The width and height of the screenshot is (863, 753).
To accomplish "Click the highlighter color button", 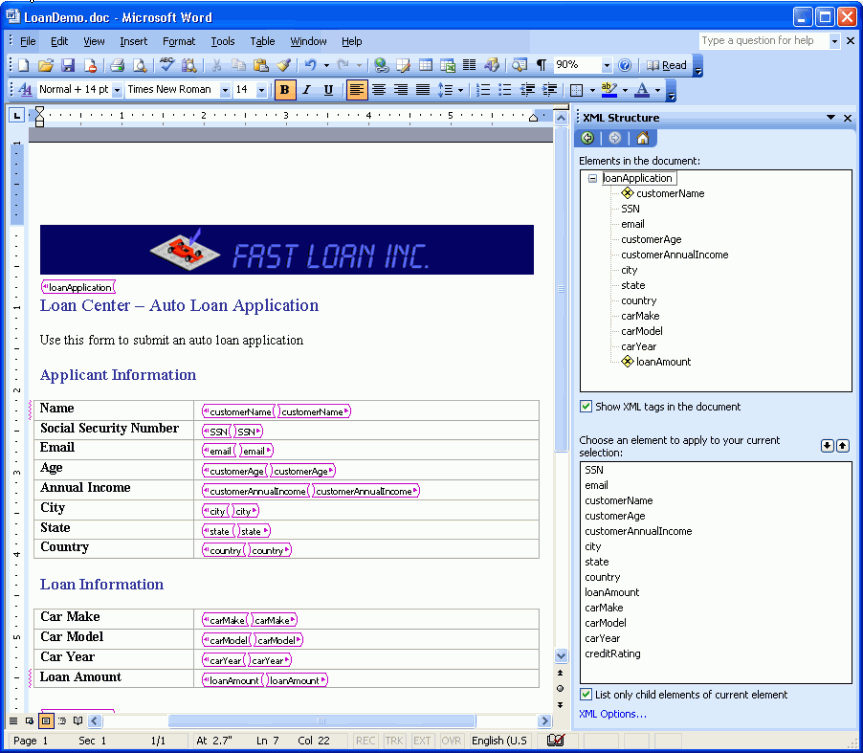I will pyautogui.click(x=609, y=90).
